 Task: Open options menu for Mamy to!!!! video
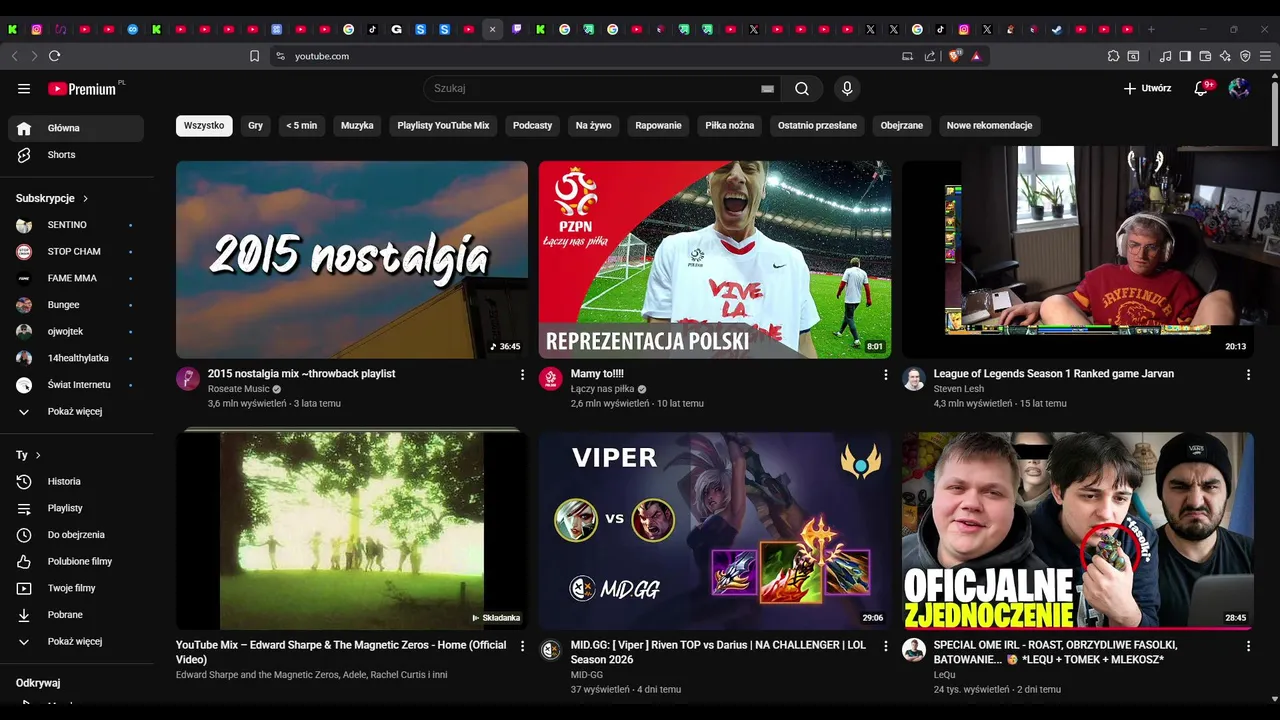coord(885,374)
